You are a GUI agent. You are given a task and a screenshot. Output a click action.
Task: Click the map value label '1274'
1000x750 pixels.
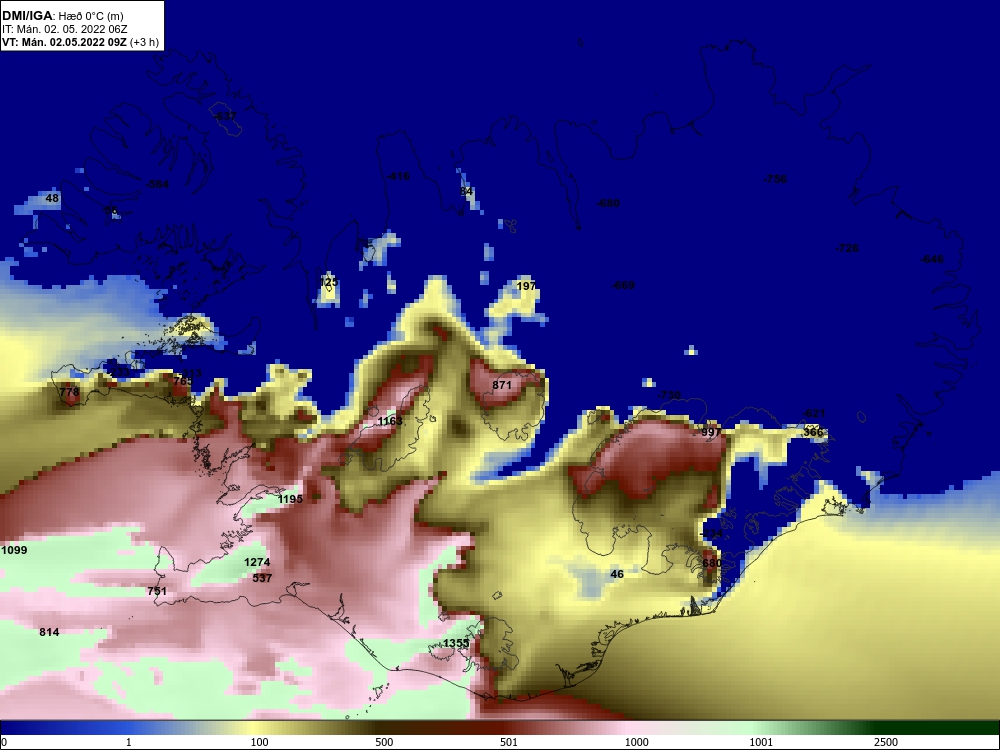coord(257,562)
